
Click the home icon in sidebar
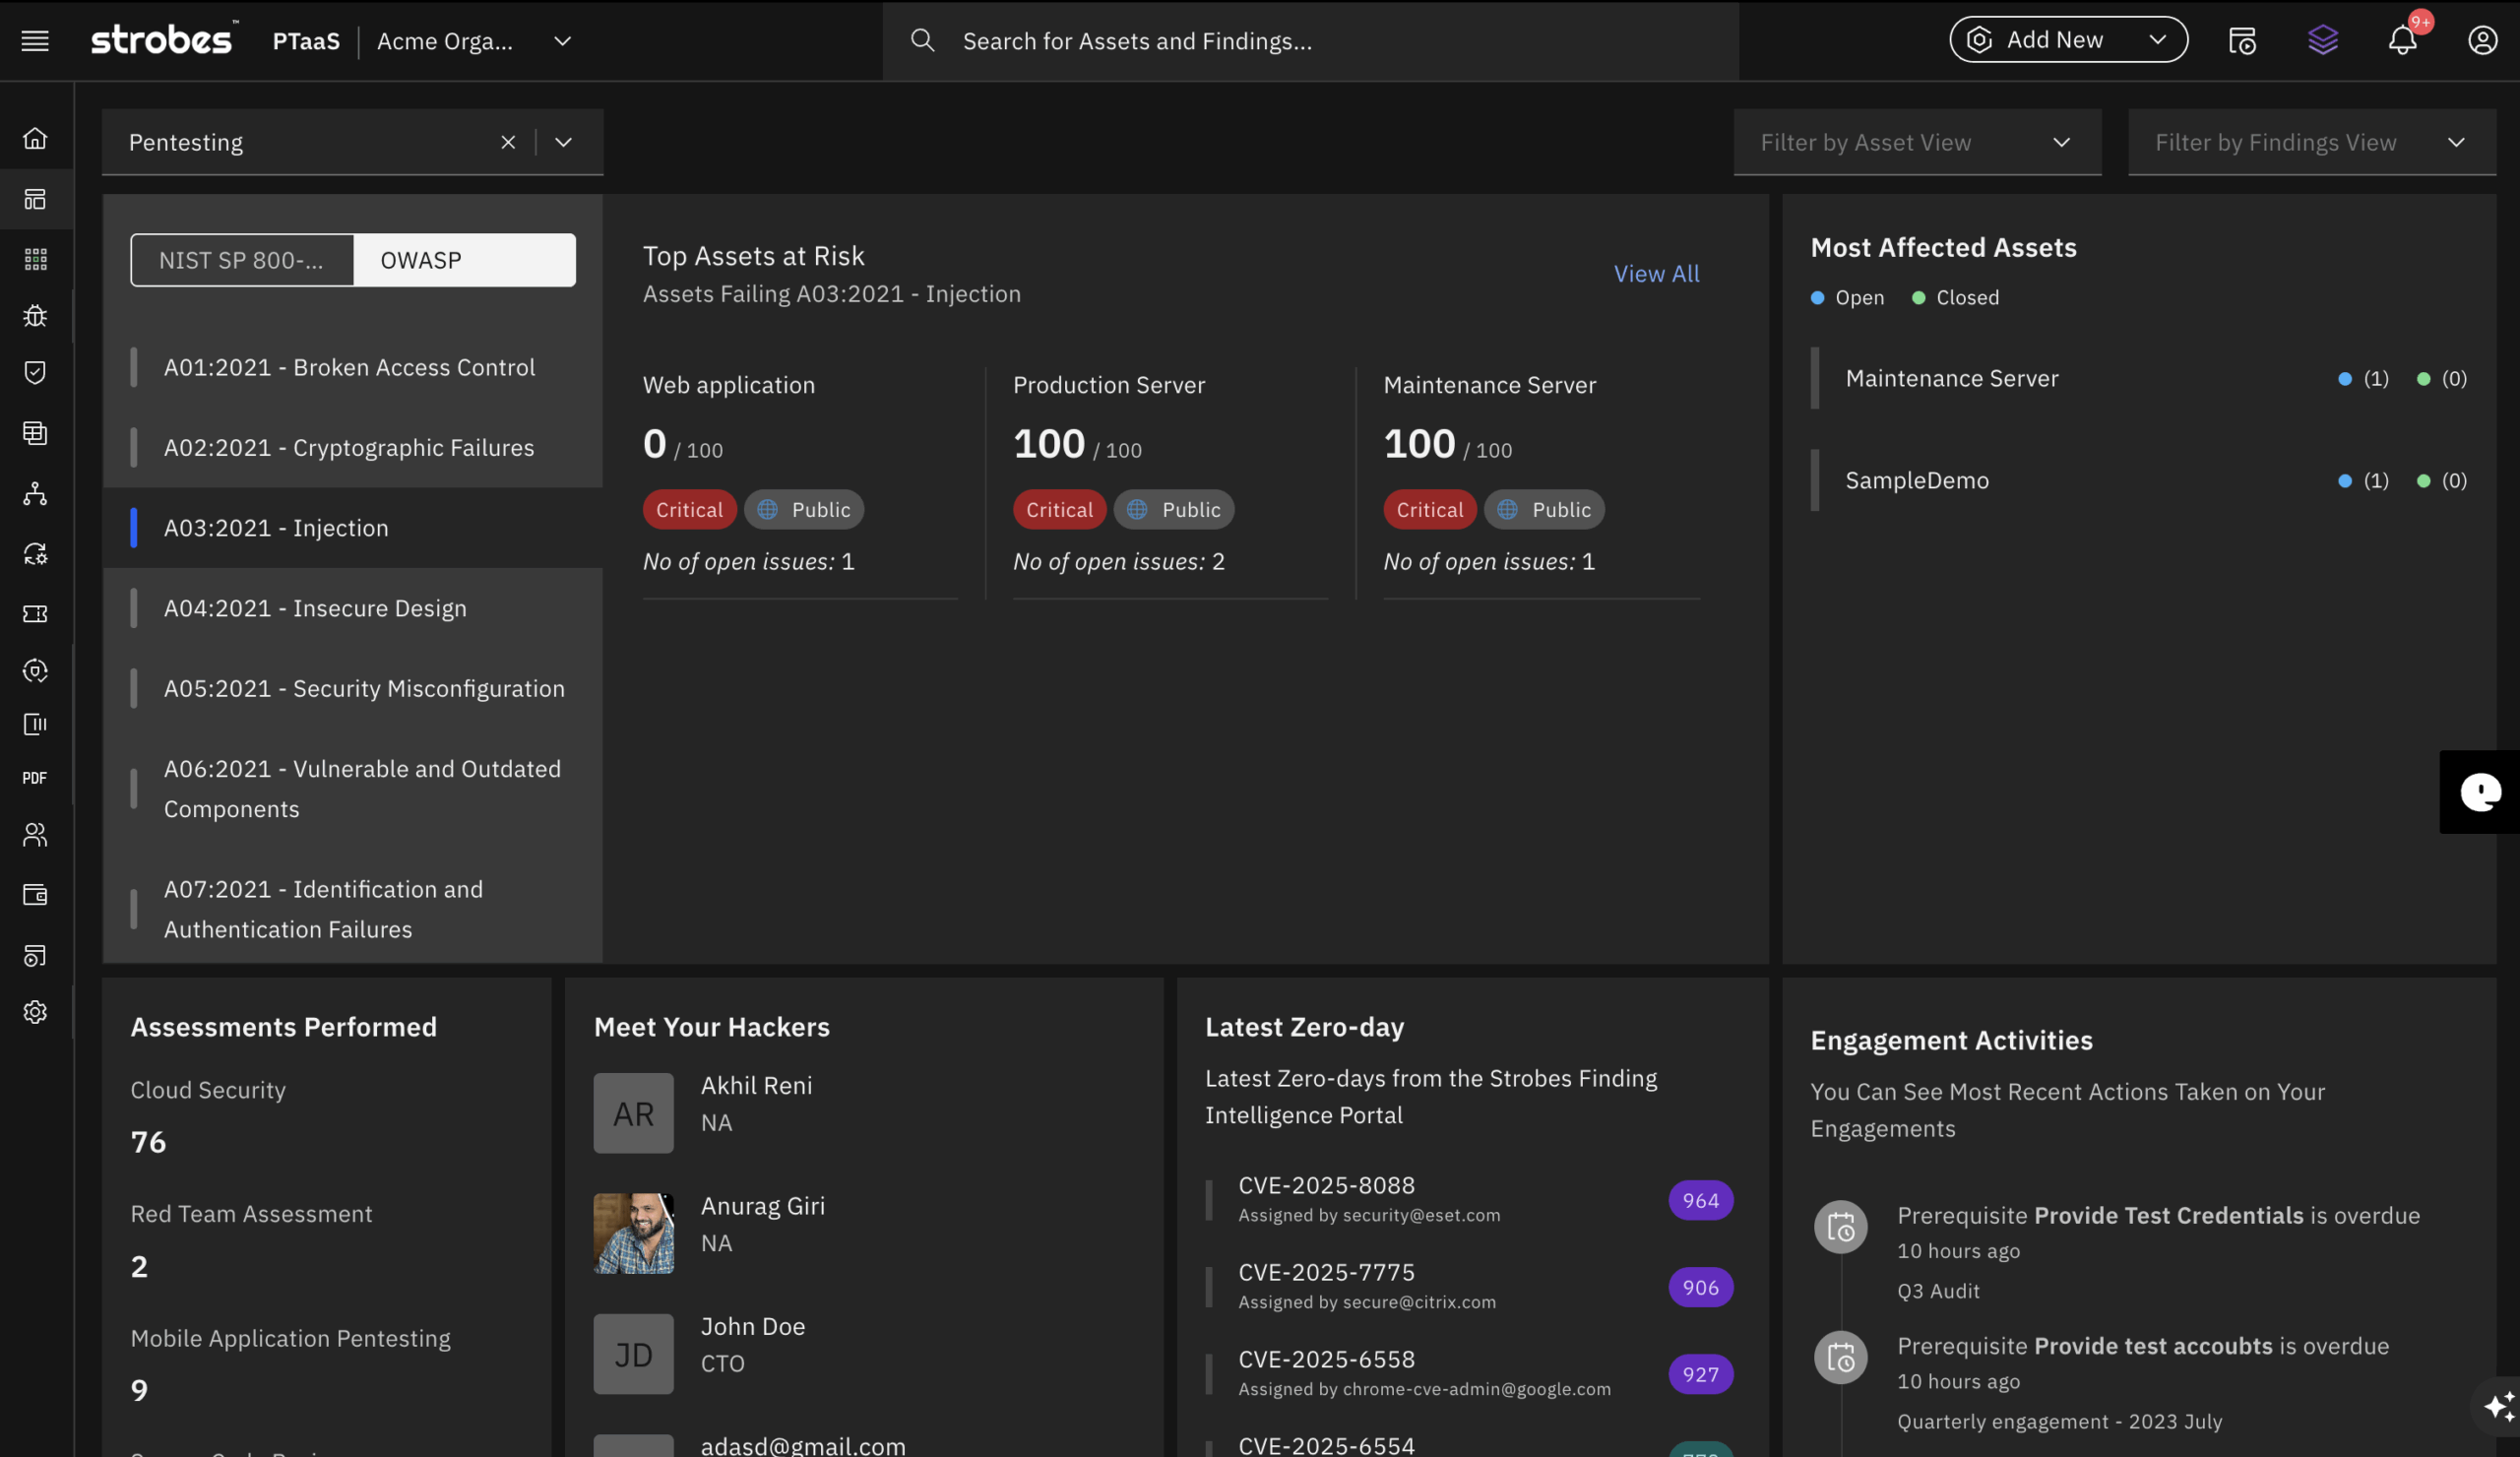point(35,139)
